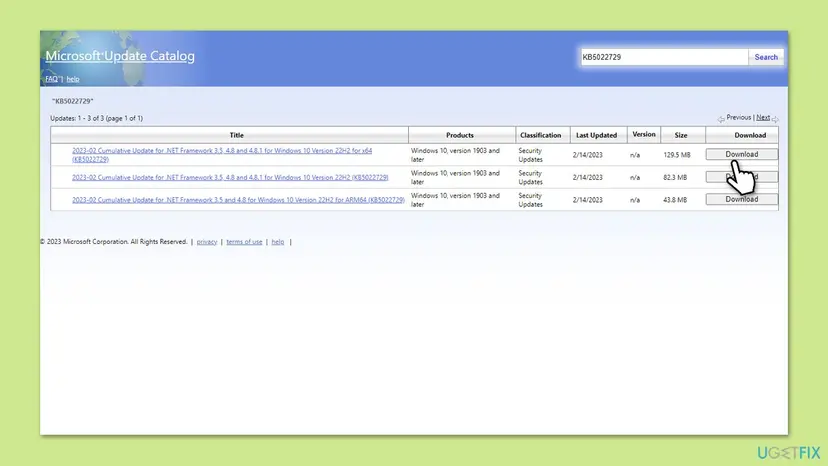This screenshot has height=466, width=828.
Task: Open the help link in the footer
Action: tap(278, 242)
